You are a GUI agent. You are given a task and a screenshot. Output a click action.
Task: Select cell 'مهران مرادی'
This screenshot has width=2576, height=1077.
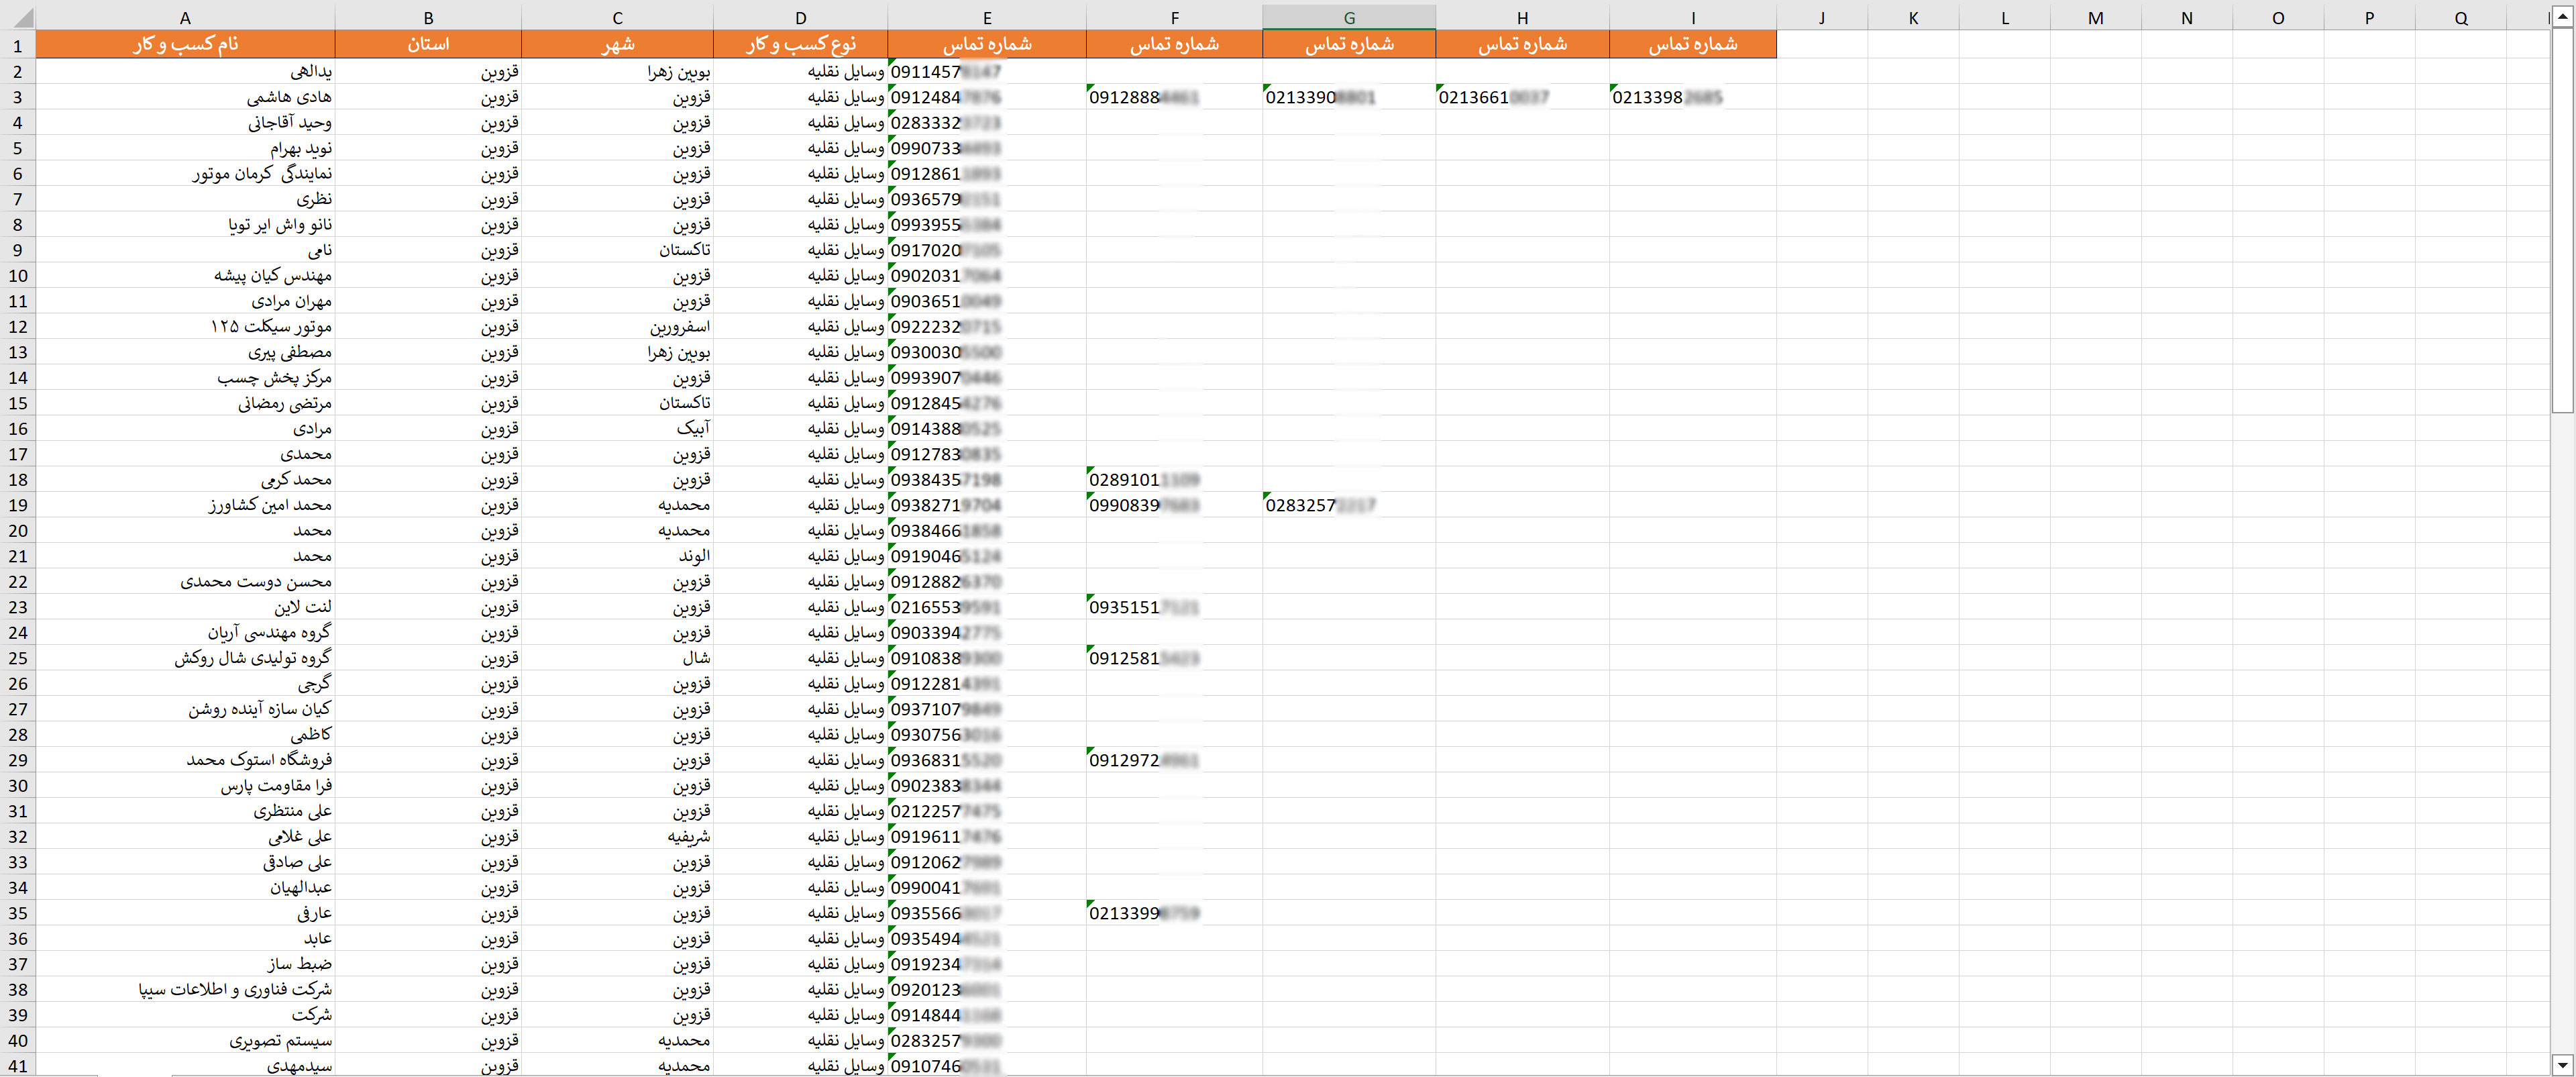(x=185, y=301)
